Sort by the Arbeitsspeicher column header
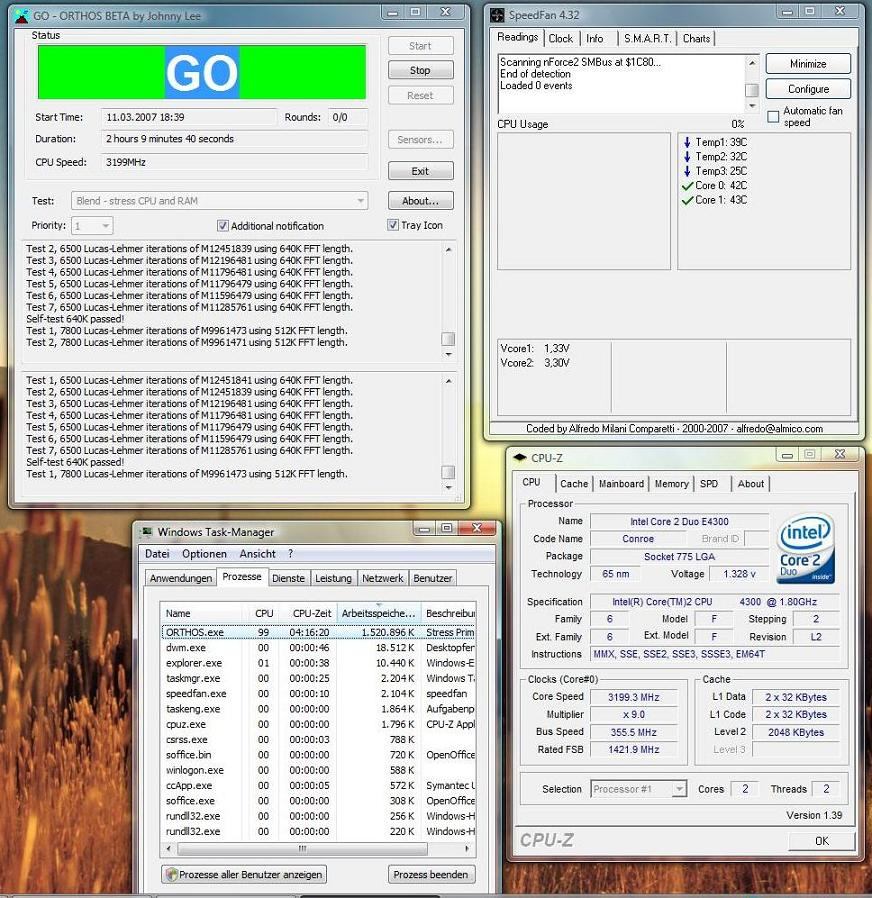The width and height of the screenshot is (872, 898). 379,613
